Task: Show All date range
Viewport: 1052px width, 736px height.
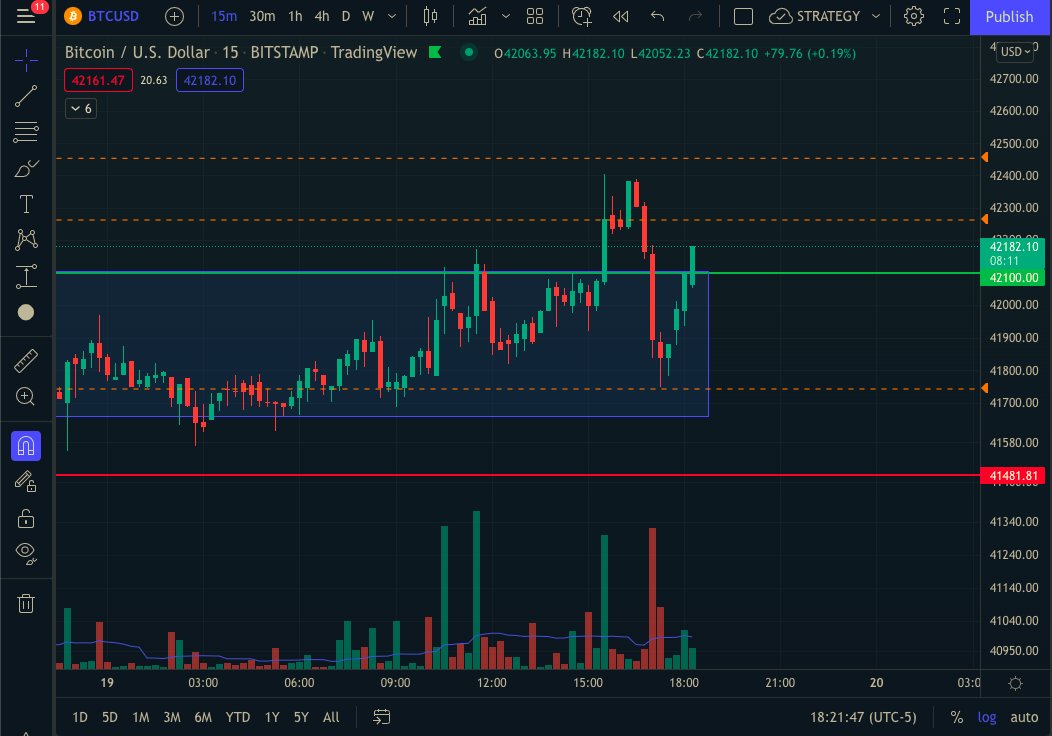Action: 331,717
